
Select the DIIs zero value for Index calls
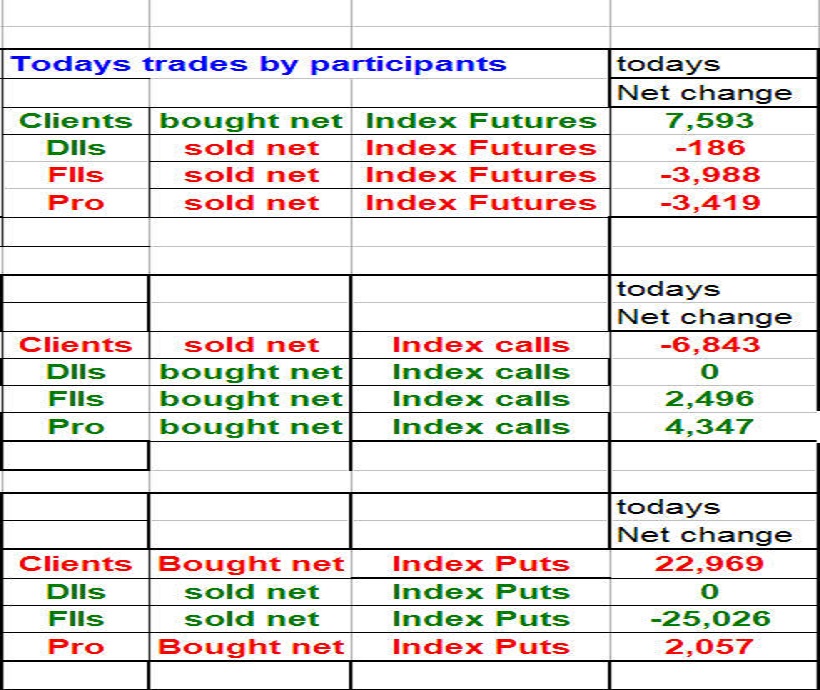tap(709, 372)
